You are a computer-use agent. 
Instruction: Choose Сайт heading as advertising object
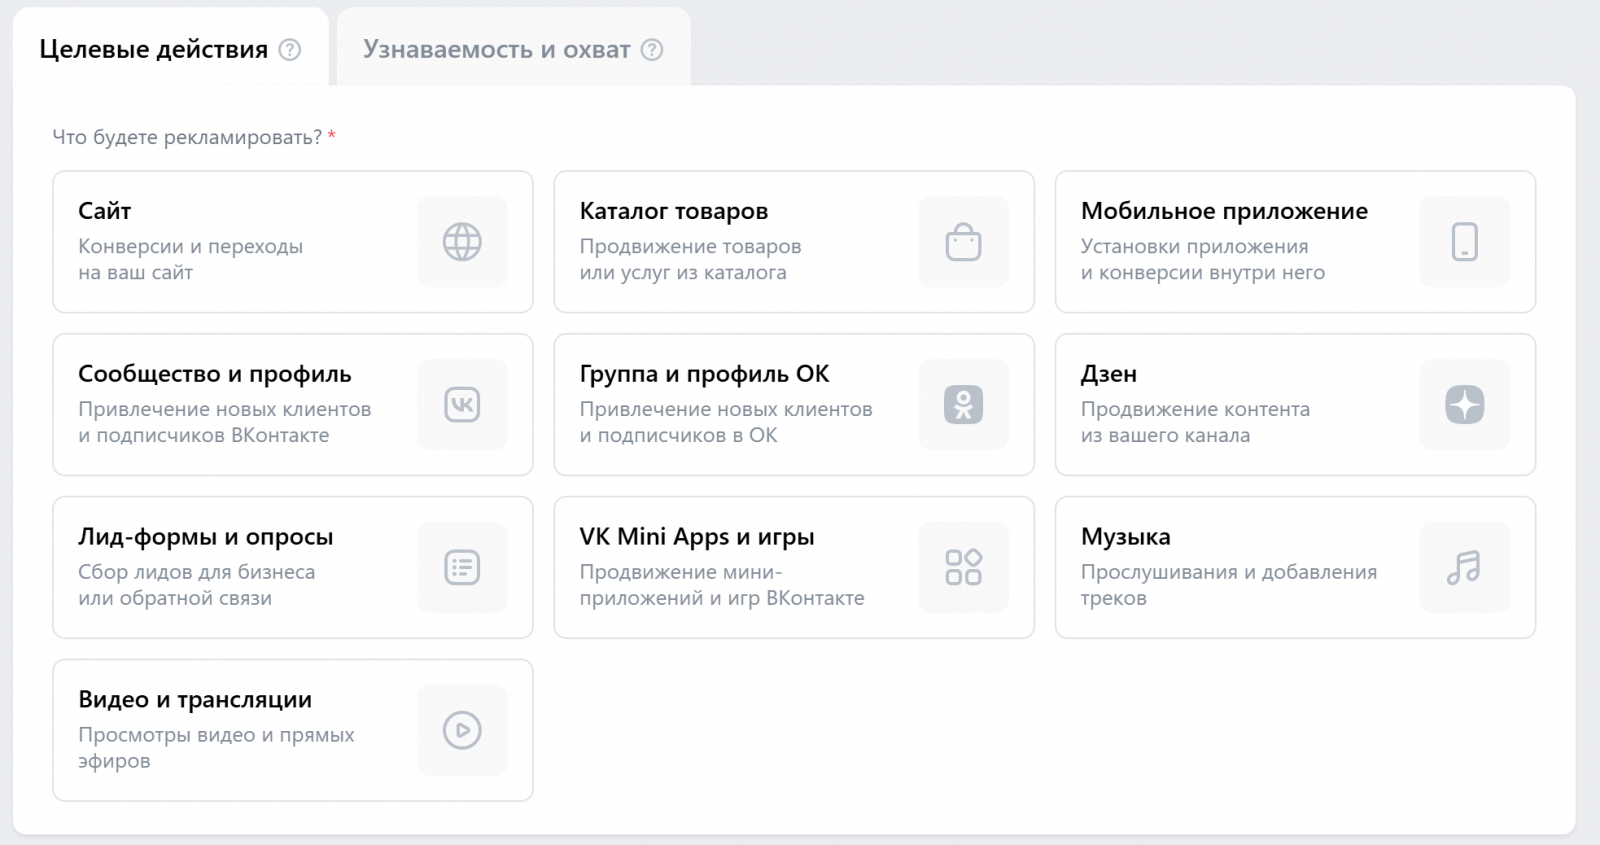(x=105, y=211)
